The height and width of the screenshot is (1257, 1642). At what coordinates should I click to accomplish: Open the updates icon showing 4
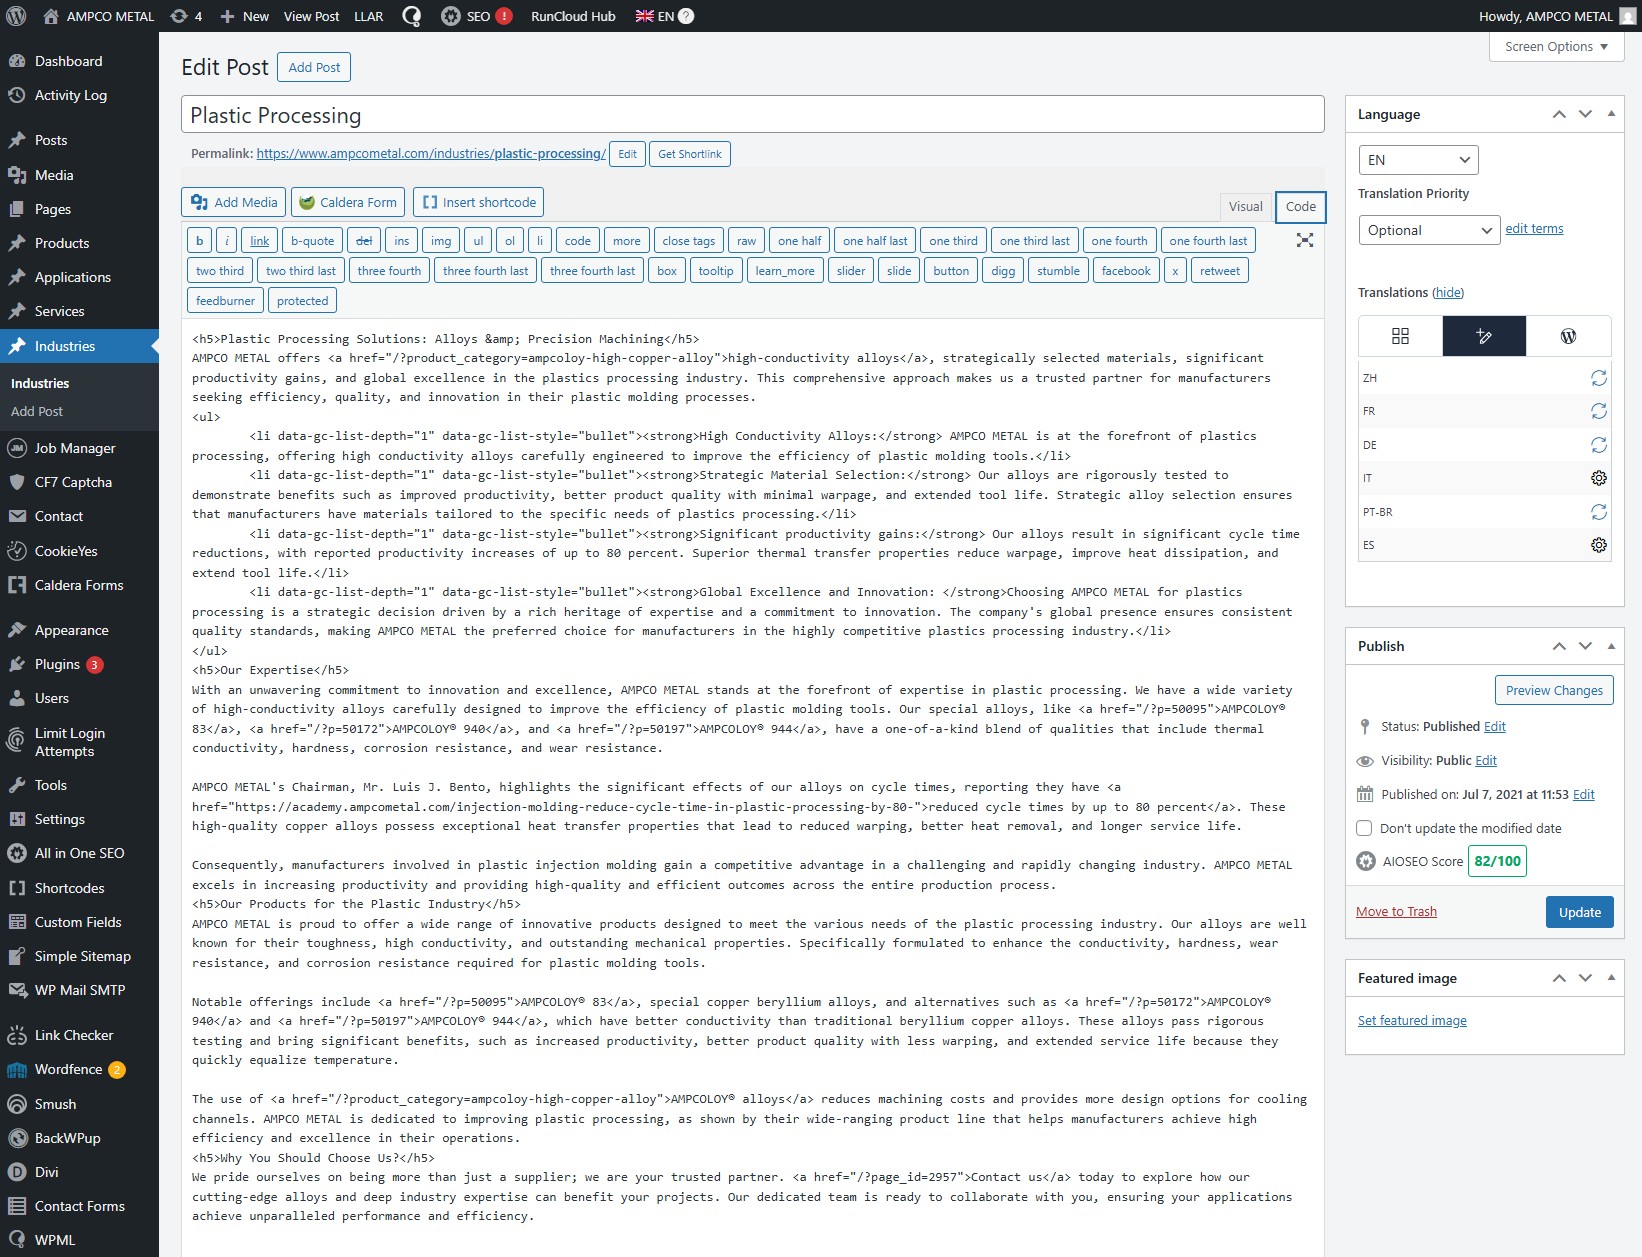pyautogui.click(x=186, y=16)
